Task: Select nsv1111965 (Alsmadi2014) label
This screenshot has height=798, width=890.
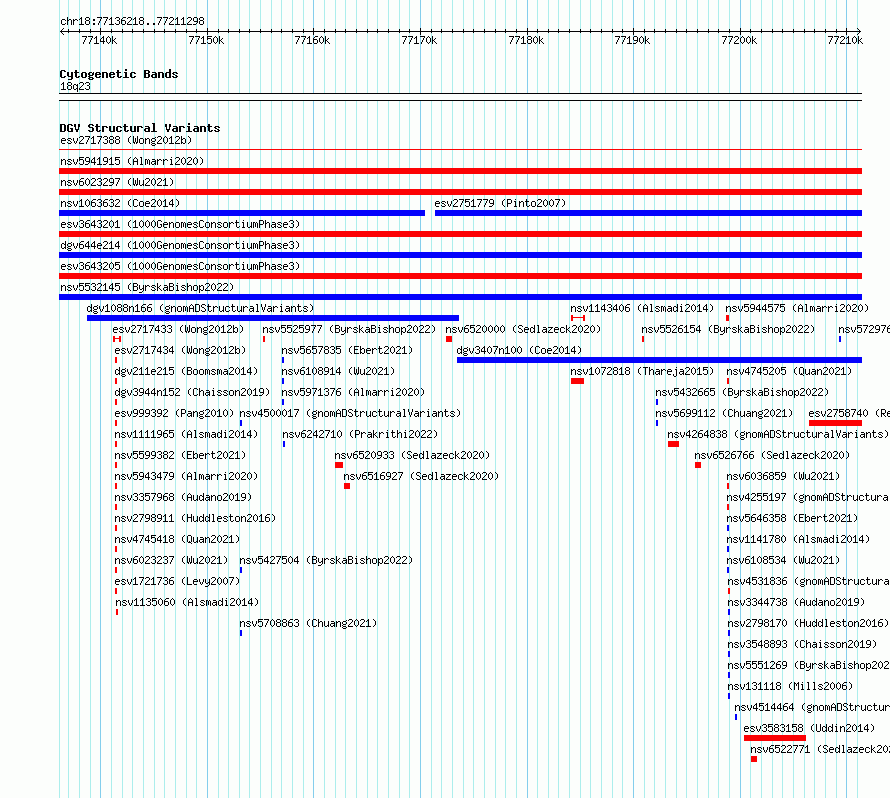Action: pyautogui.click(x=186, y=434)
